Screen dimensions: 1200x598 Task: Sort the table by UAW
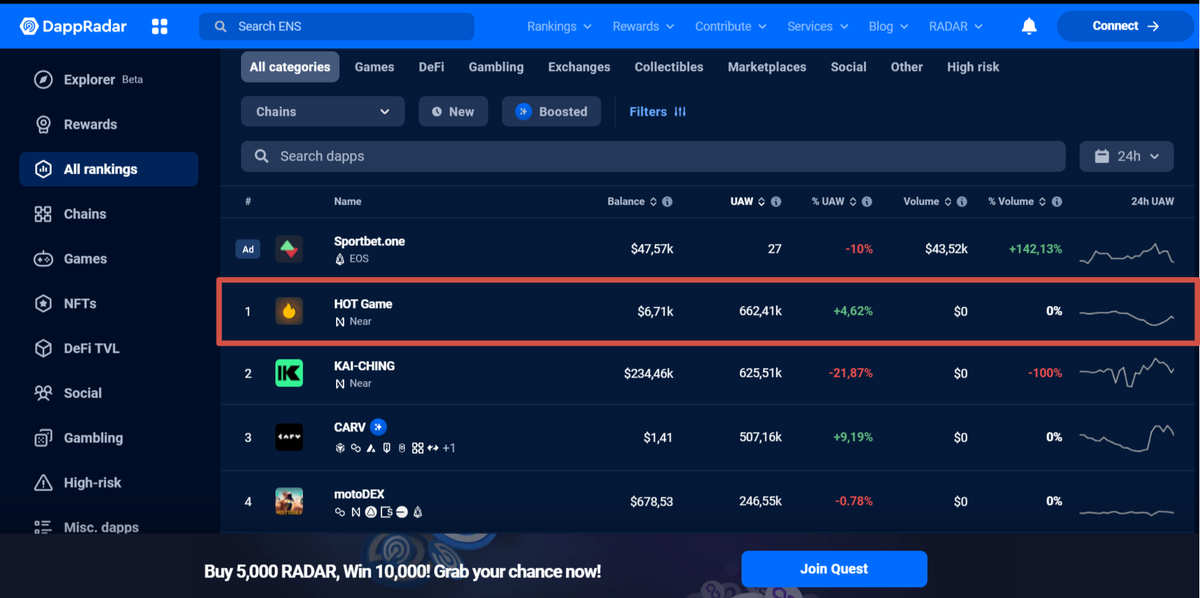[748, 201]
